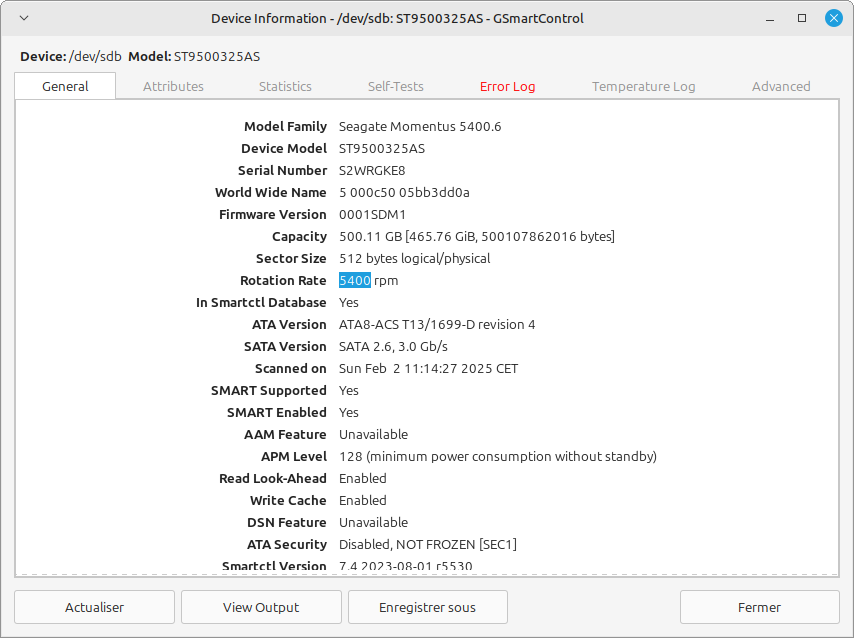Close the window with the blue X button

[x=833, y=18]
